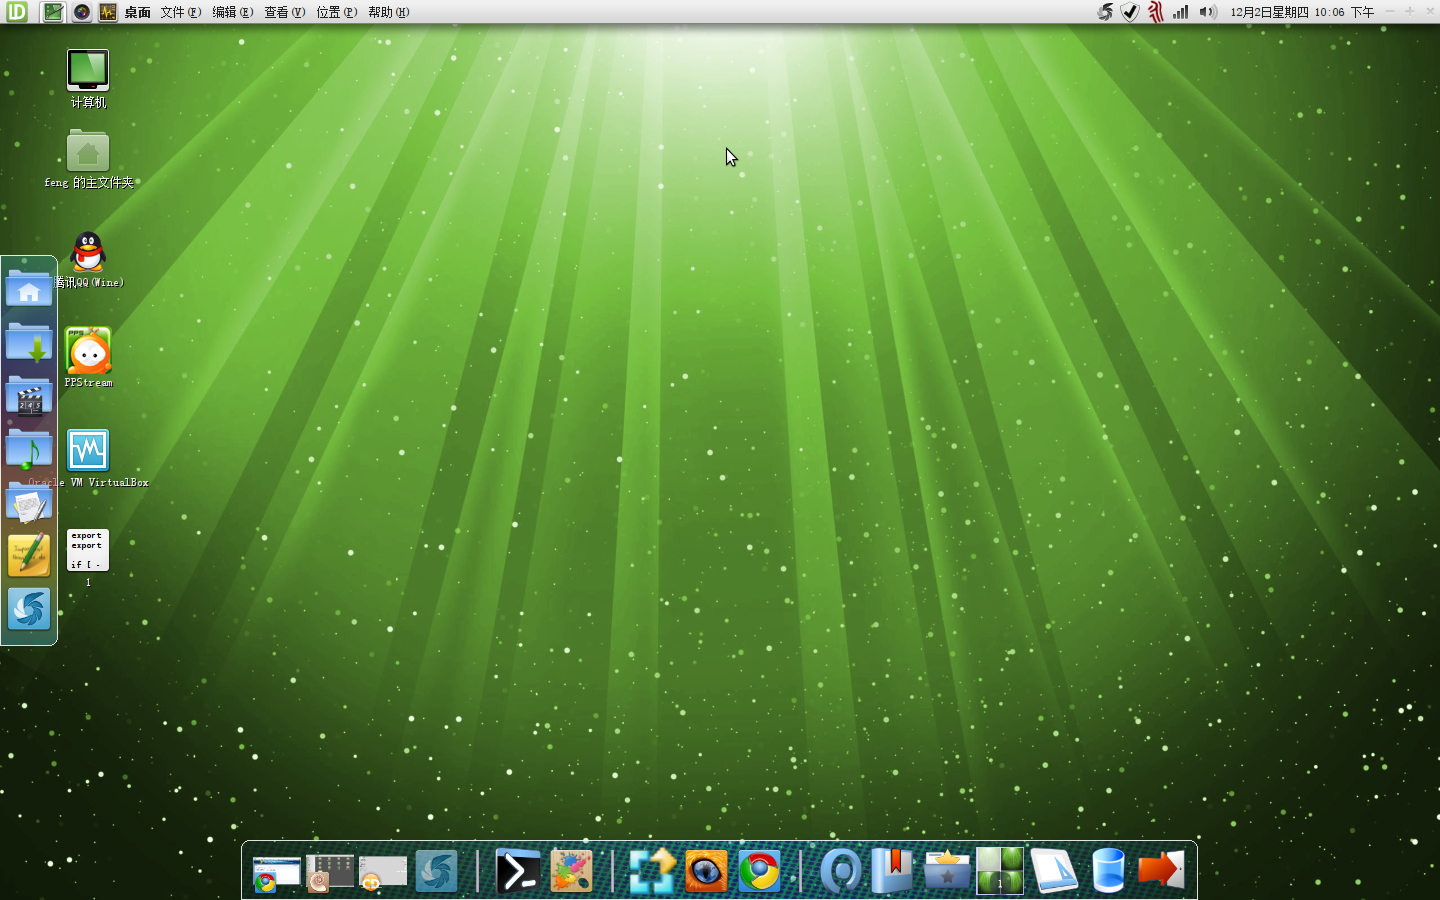The width and height of the screenshot is (1440, 900).
Task: Open the 文件 menu in the top bar
Action: pos(181,12)
